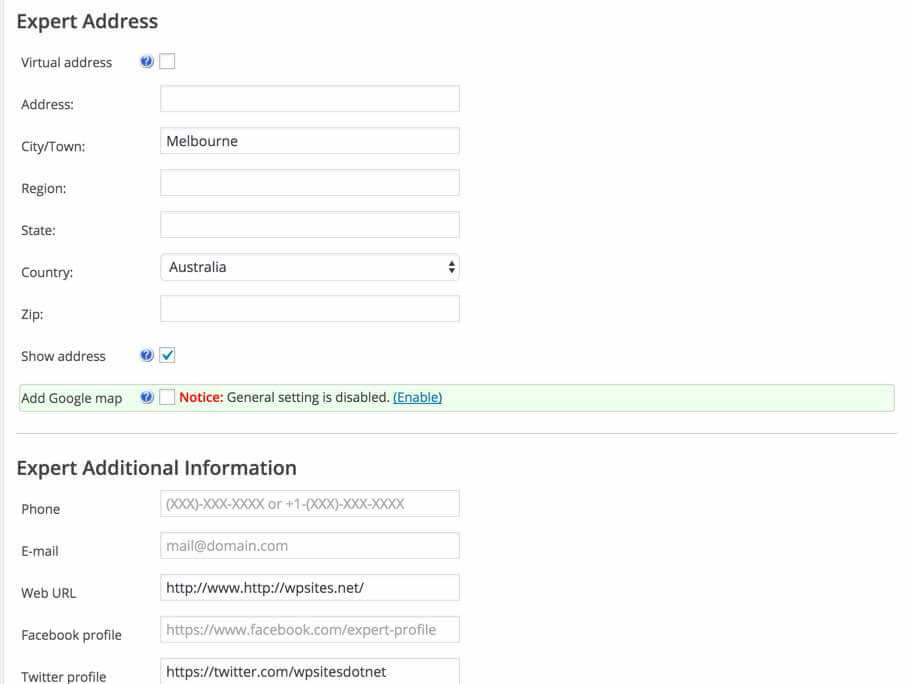Click the Twitter profile field
Screen dimensions: 910x684
(309, 671)
